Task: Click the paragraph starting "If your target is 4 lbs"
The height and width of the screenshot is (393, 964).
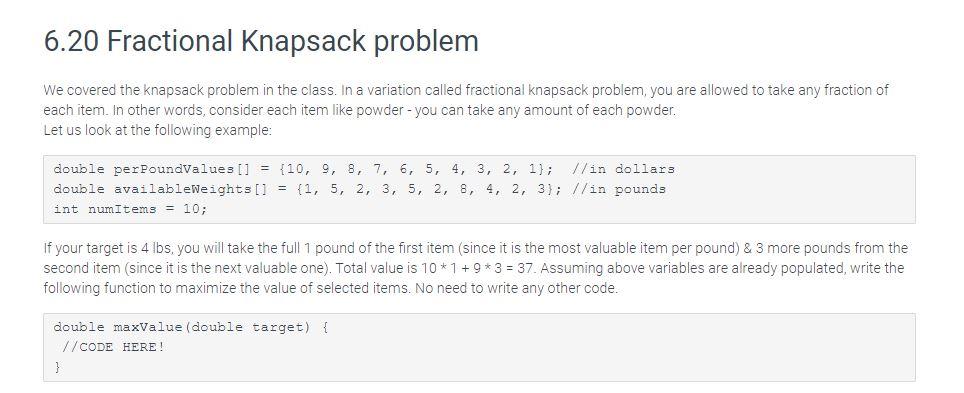Action: [475, 268]
